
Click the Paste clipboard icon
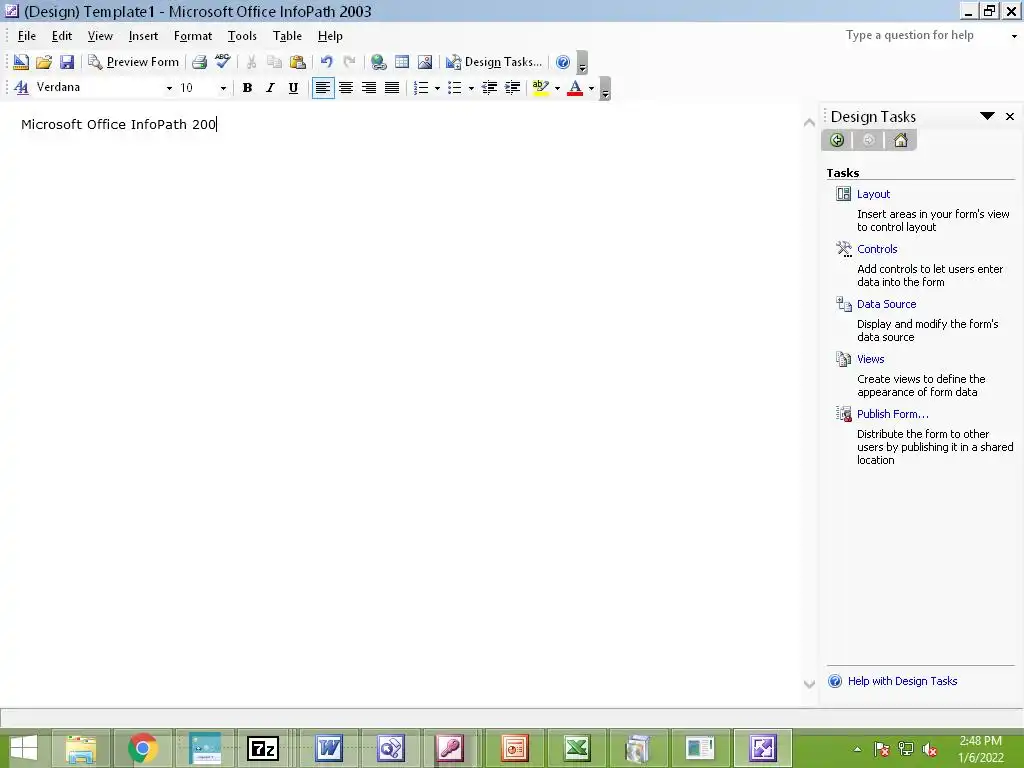coord(297,62)
